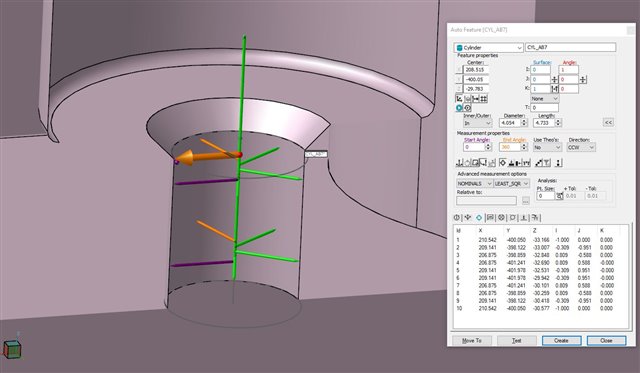
Task: Click the Diameter value field
Action: point(510,123)
